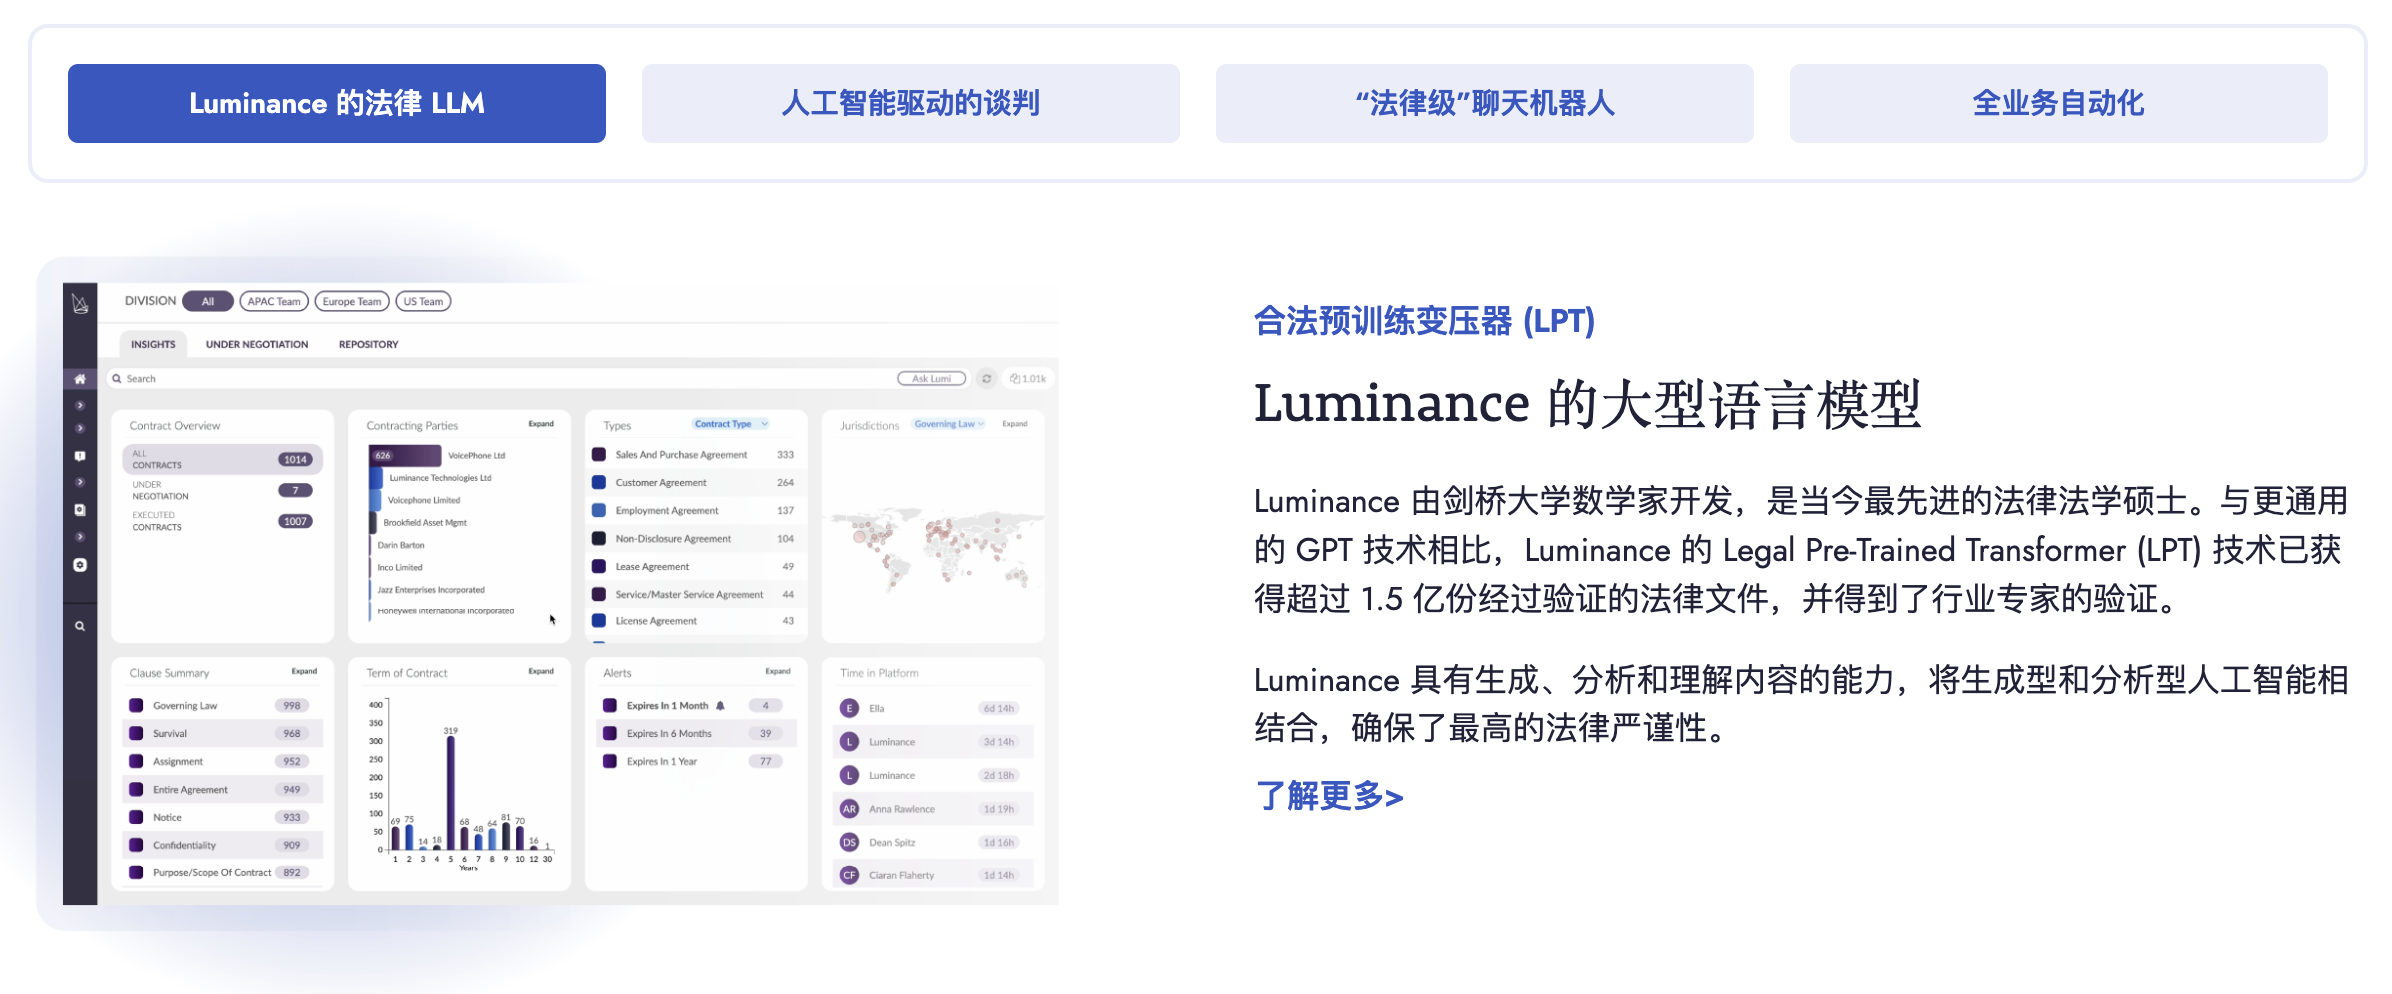Click the VoicePhone Ltd 626 bar
This screenshot has height=994, width=2392.
(405, 455)
